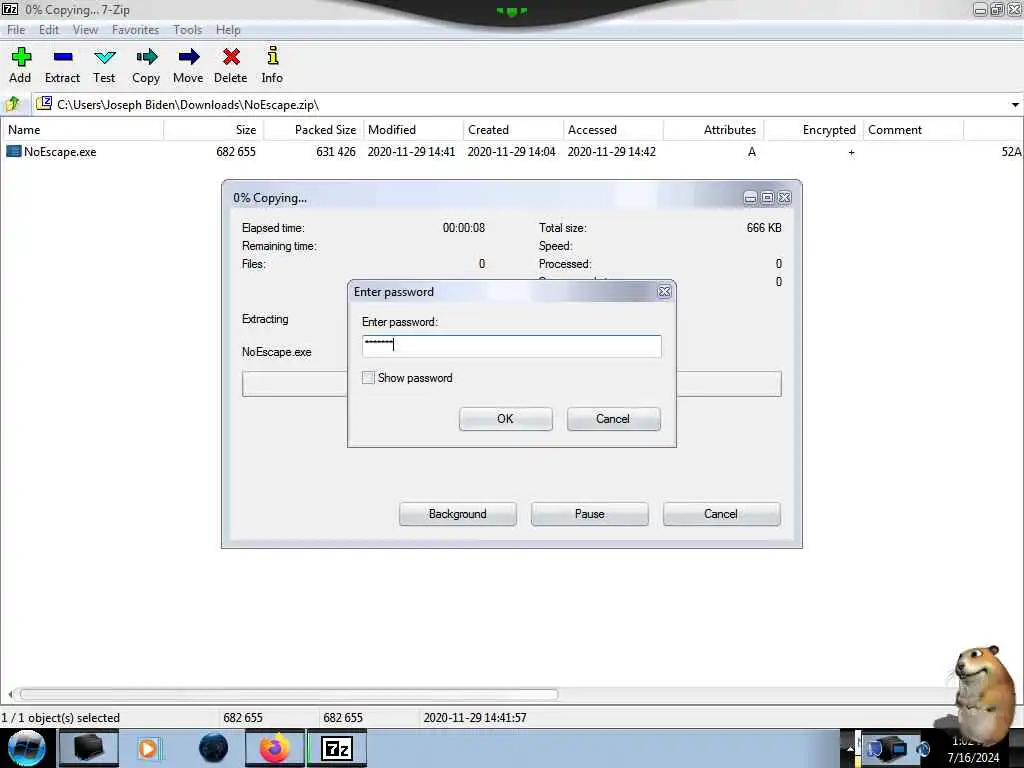This screenshot has height=768, width=1024.
Task: Open the black folder taskbar icon
Action: (x=89, y=748)
